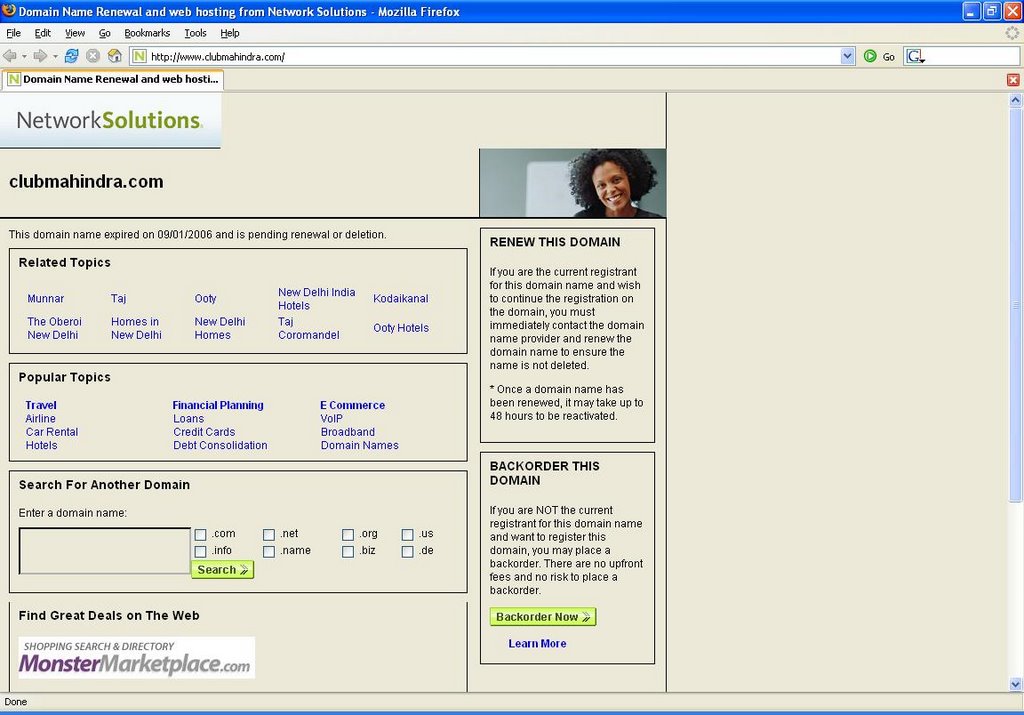The image size is (1024, 715).
Task: Check the .org extension box
Action: 348,535
